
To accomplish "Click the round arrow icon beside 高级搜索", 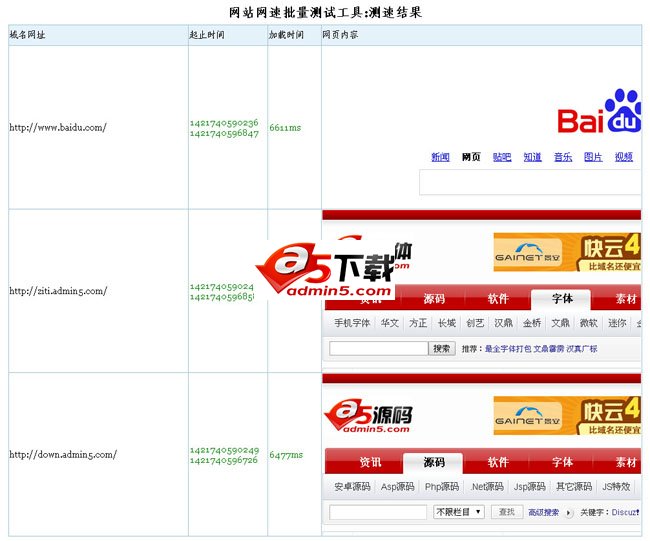I will pyautogui.click(x=569, y=513).
